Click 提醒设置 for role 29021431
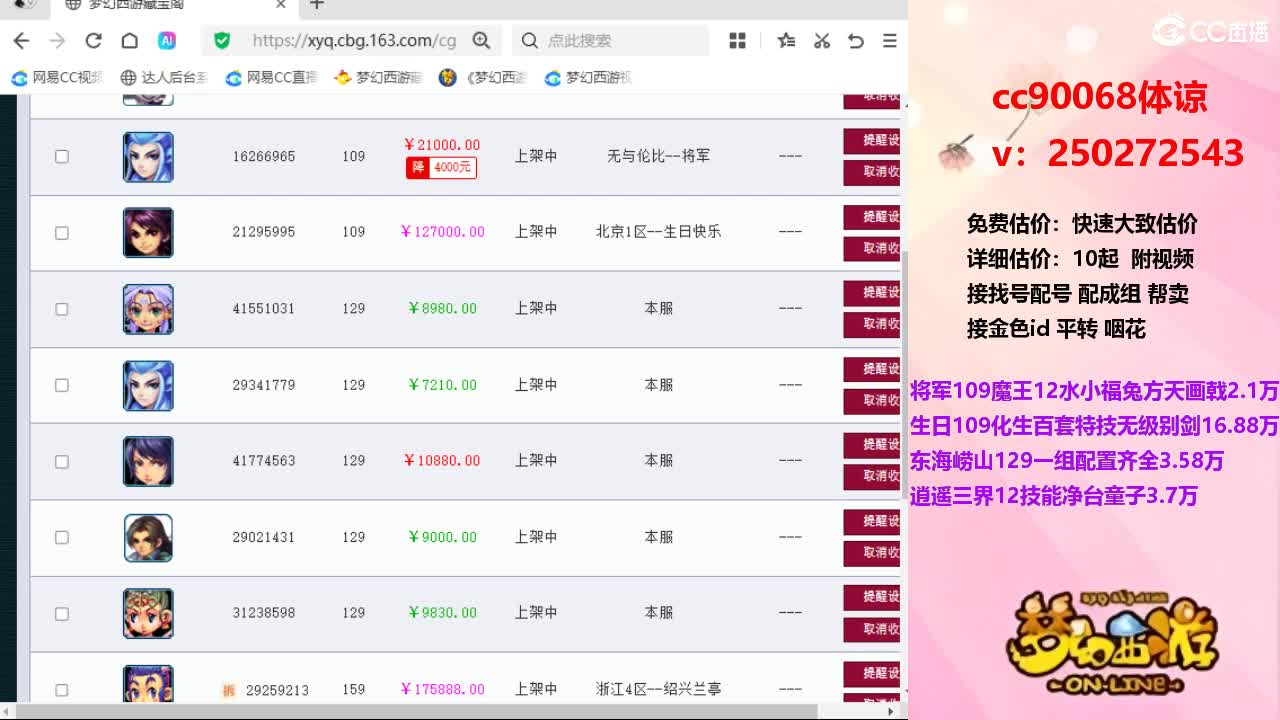 coord(872,521)
